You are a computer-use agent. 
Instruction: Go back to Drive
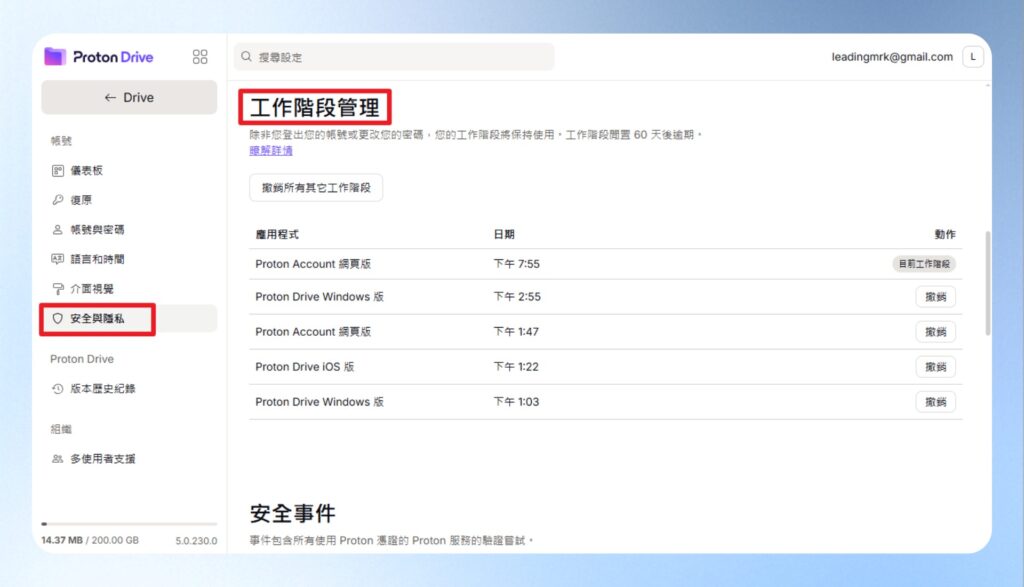(x=129, y=97)
